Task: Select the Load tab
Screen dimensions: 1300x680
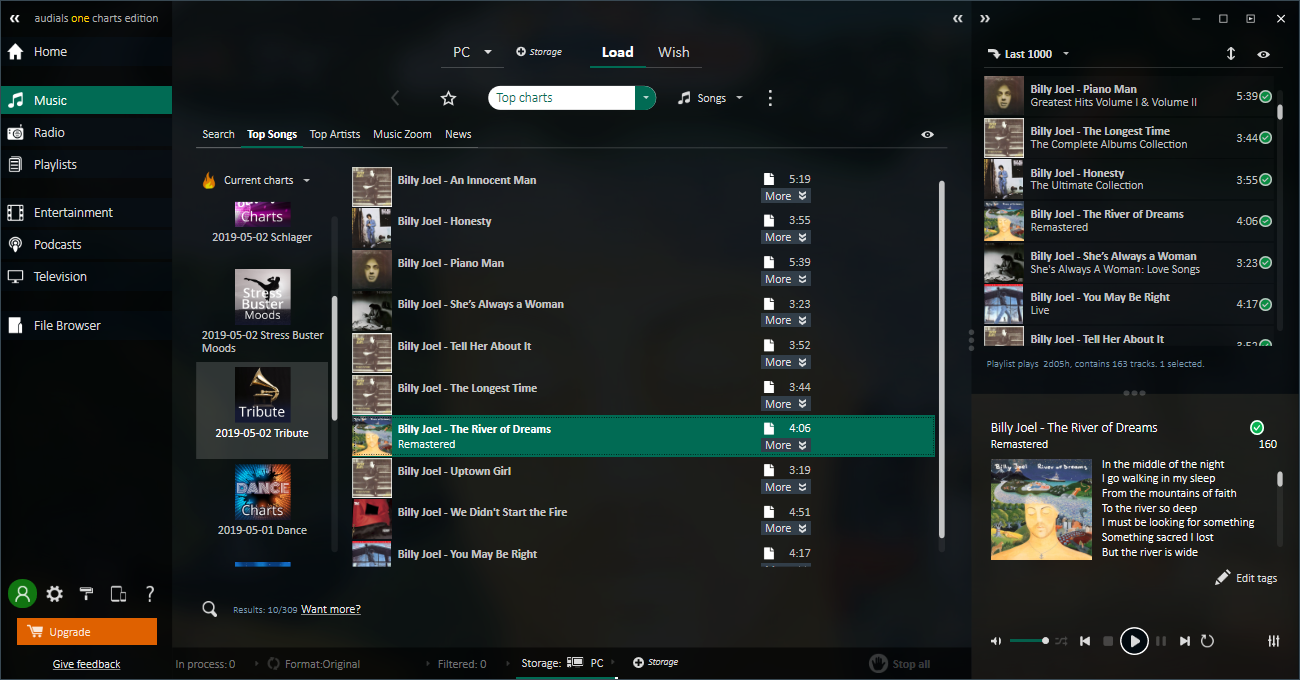Action: click(617, 52)
